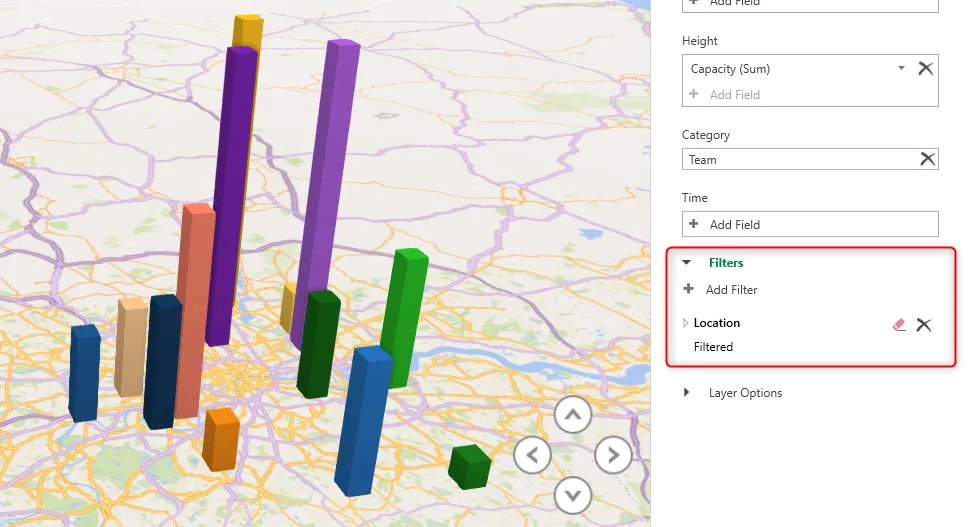Select the orange bar on the map
Screen dimensions: 974x527
tap(221, 439)
